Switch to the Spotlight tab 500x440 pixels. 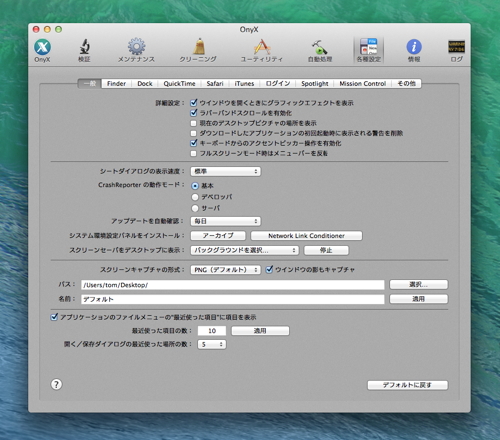315,83
